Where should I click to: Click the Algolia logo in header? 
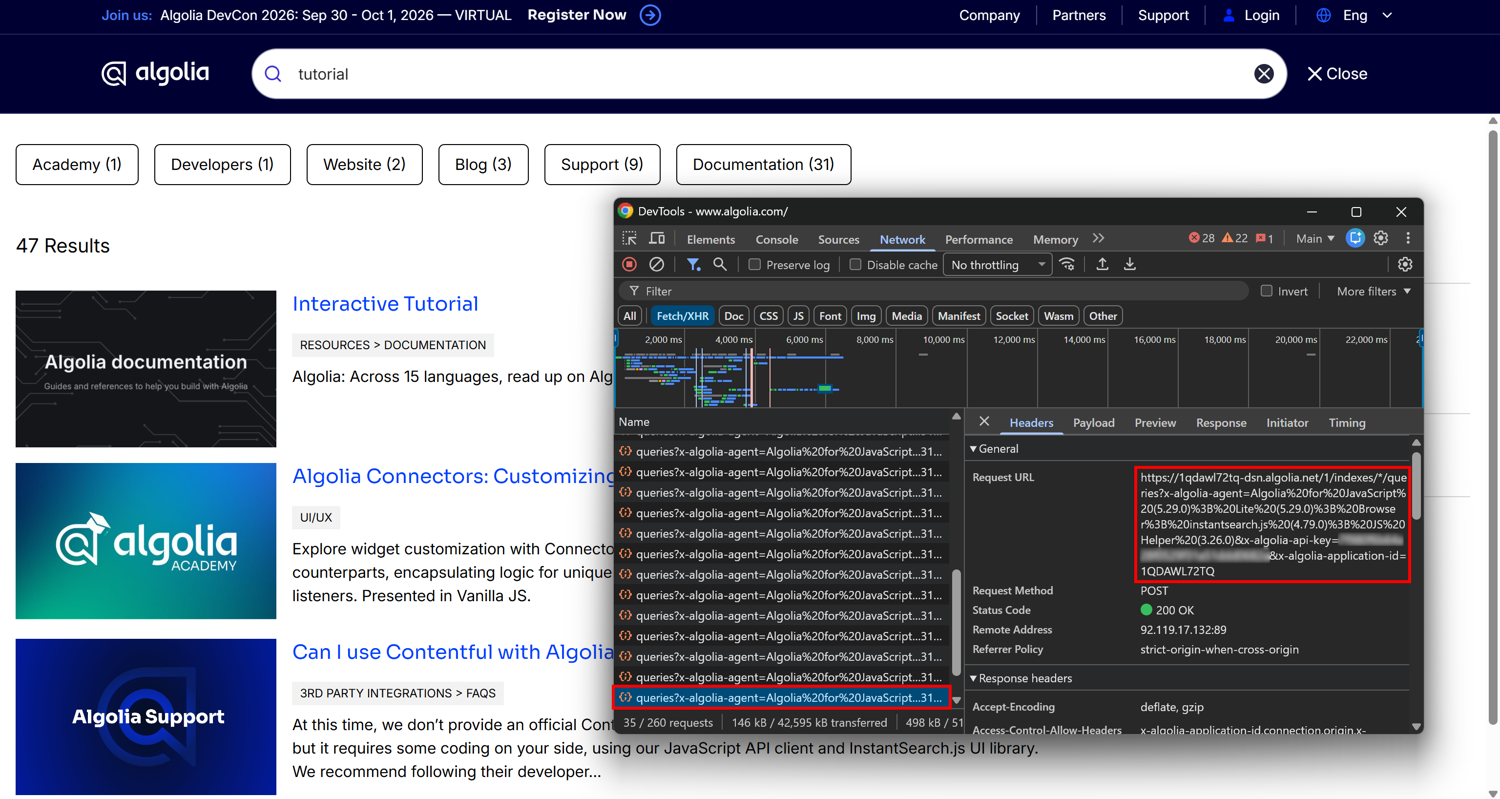(x=155, y=73)
